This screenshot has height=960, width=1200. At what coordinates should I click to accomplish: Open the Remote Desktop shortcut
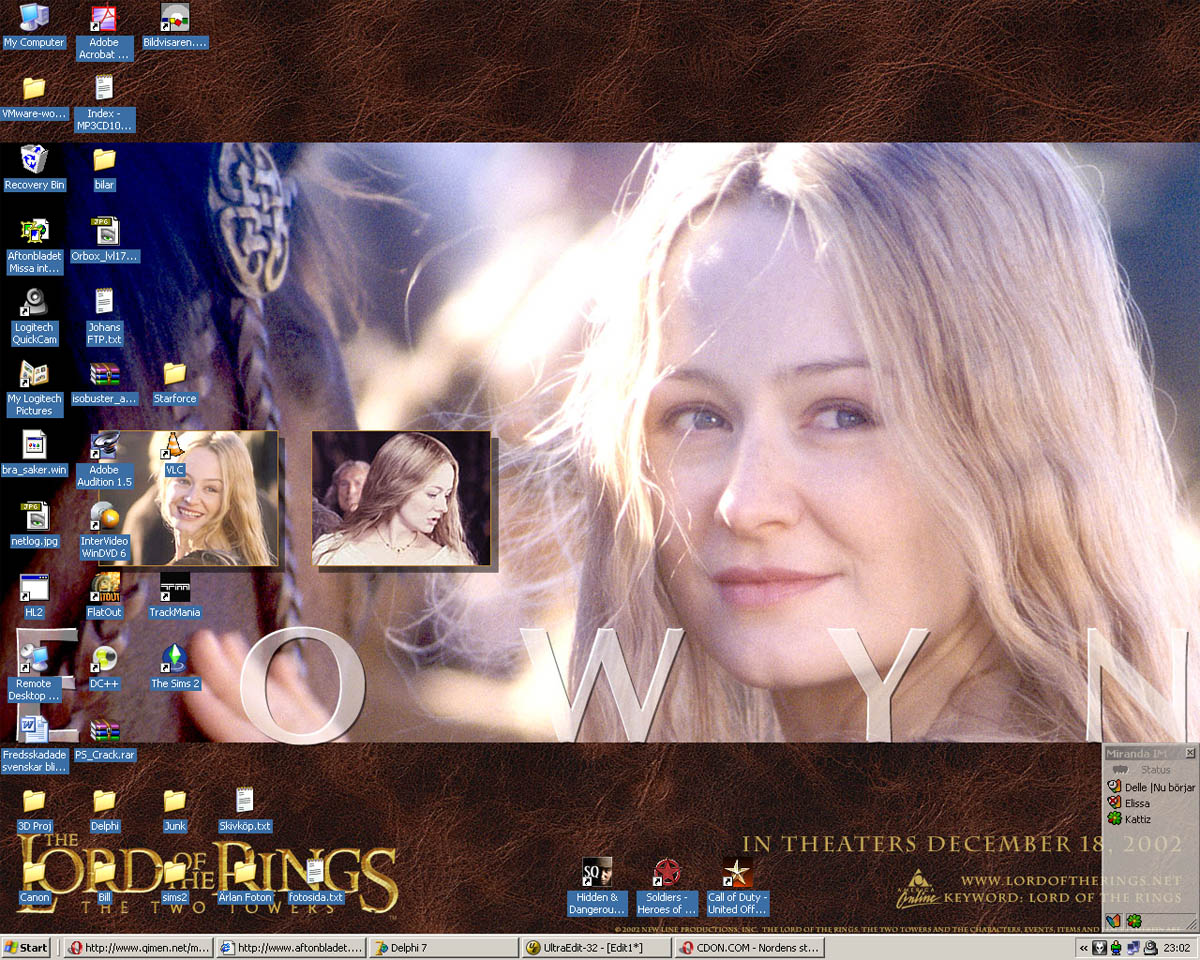pos(34,673)
